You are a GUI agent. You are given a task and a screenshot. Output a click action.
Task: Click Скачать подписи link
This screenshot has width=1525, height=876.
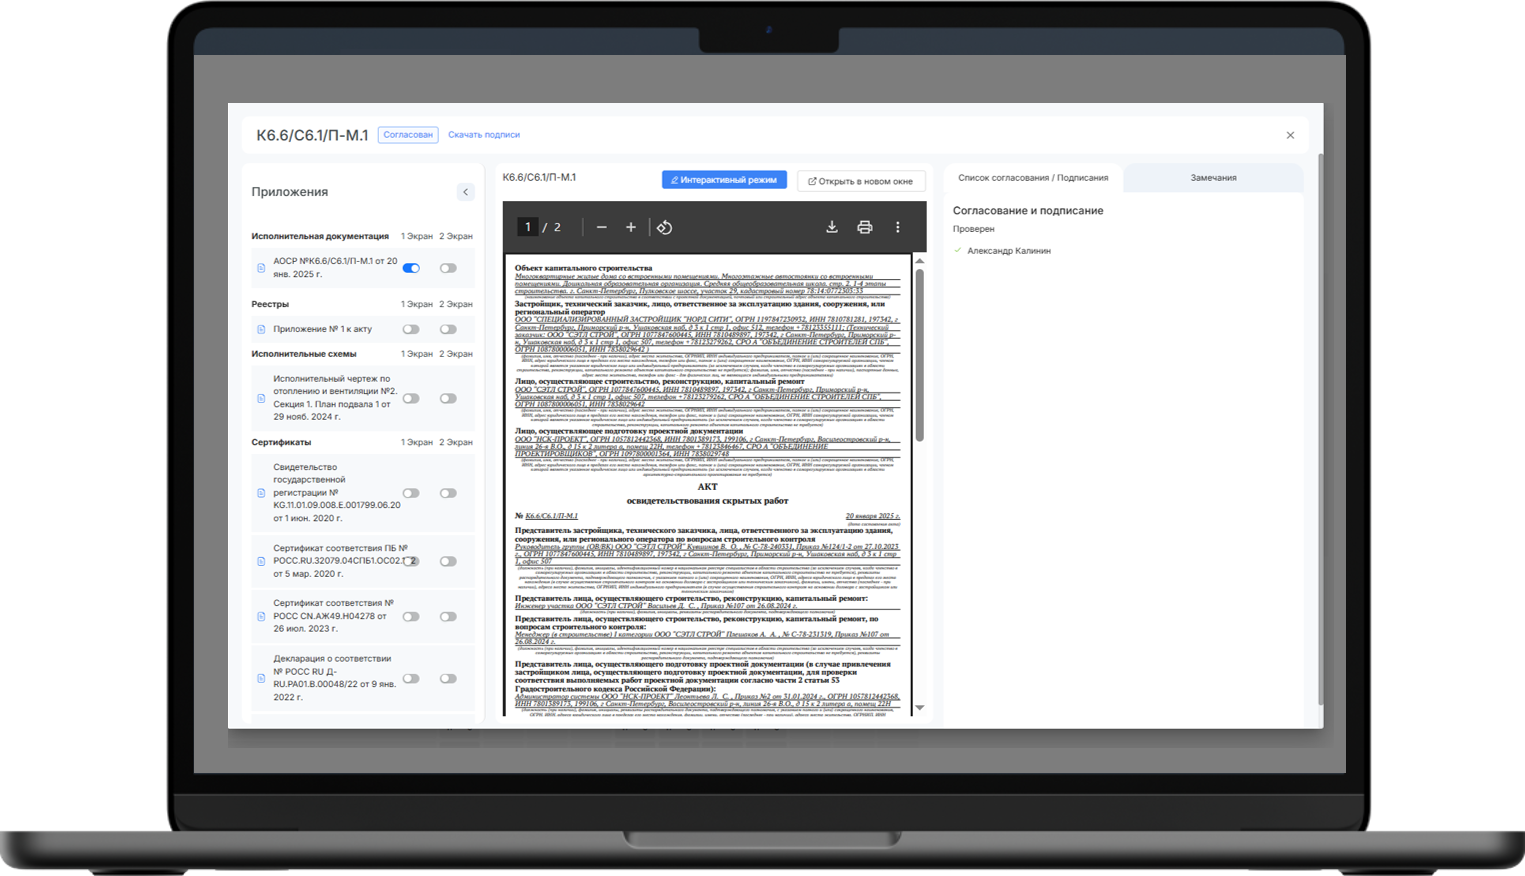click(x=484, y=135)
